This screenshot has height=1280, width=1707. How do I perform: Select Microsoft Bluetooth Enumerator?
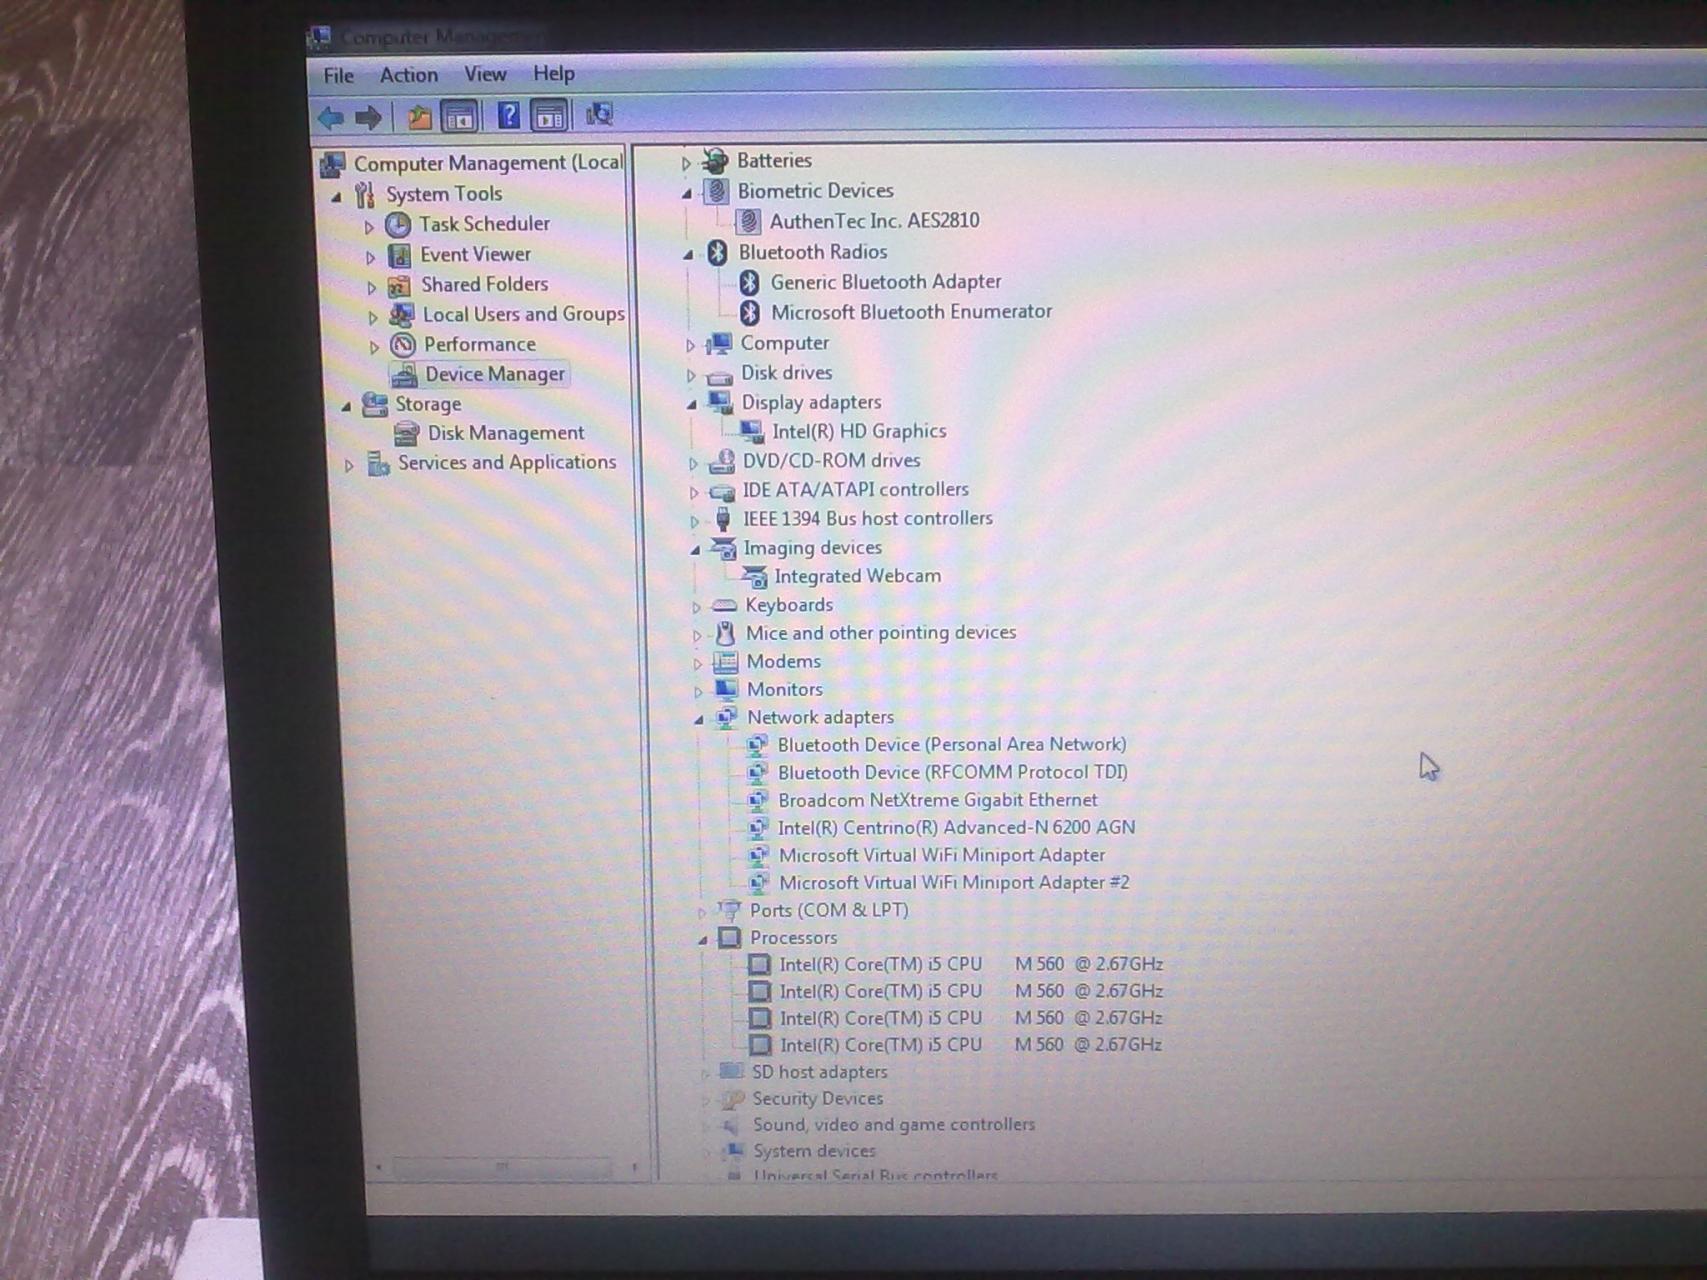[911, 312]
